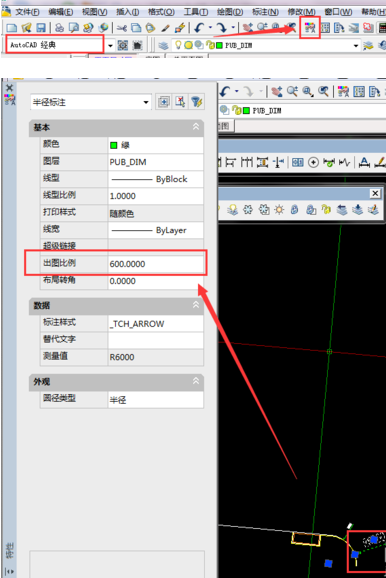Click the New drawing icon
Image resolution: width=386 pixels, height=578 pixels.
click(12, 28)
